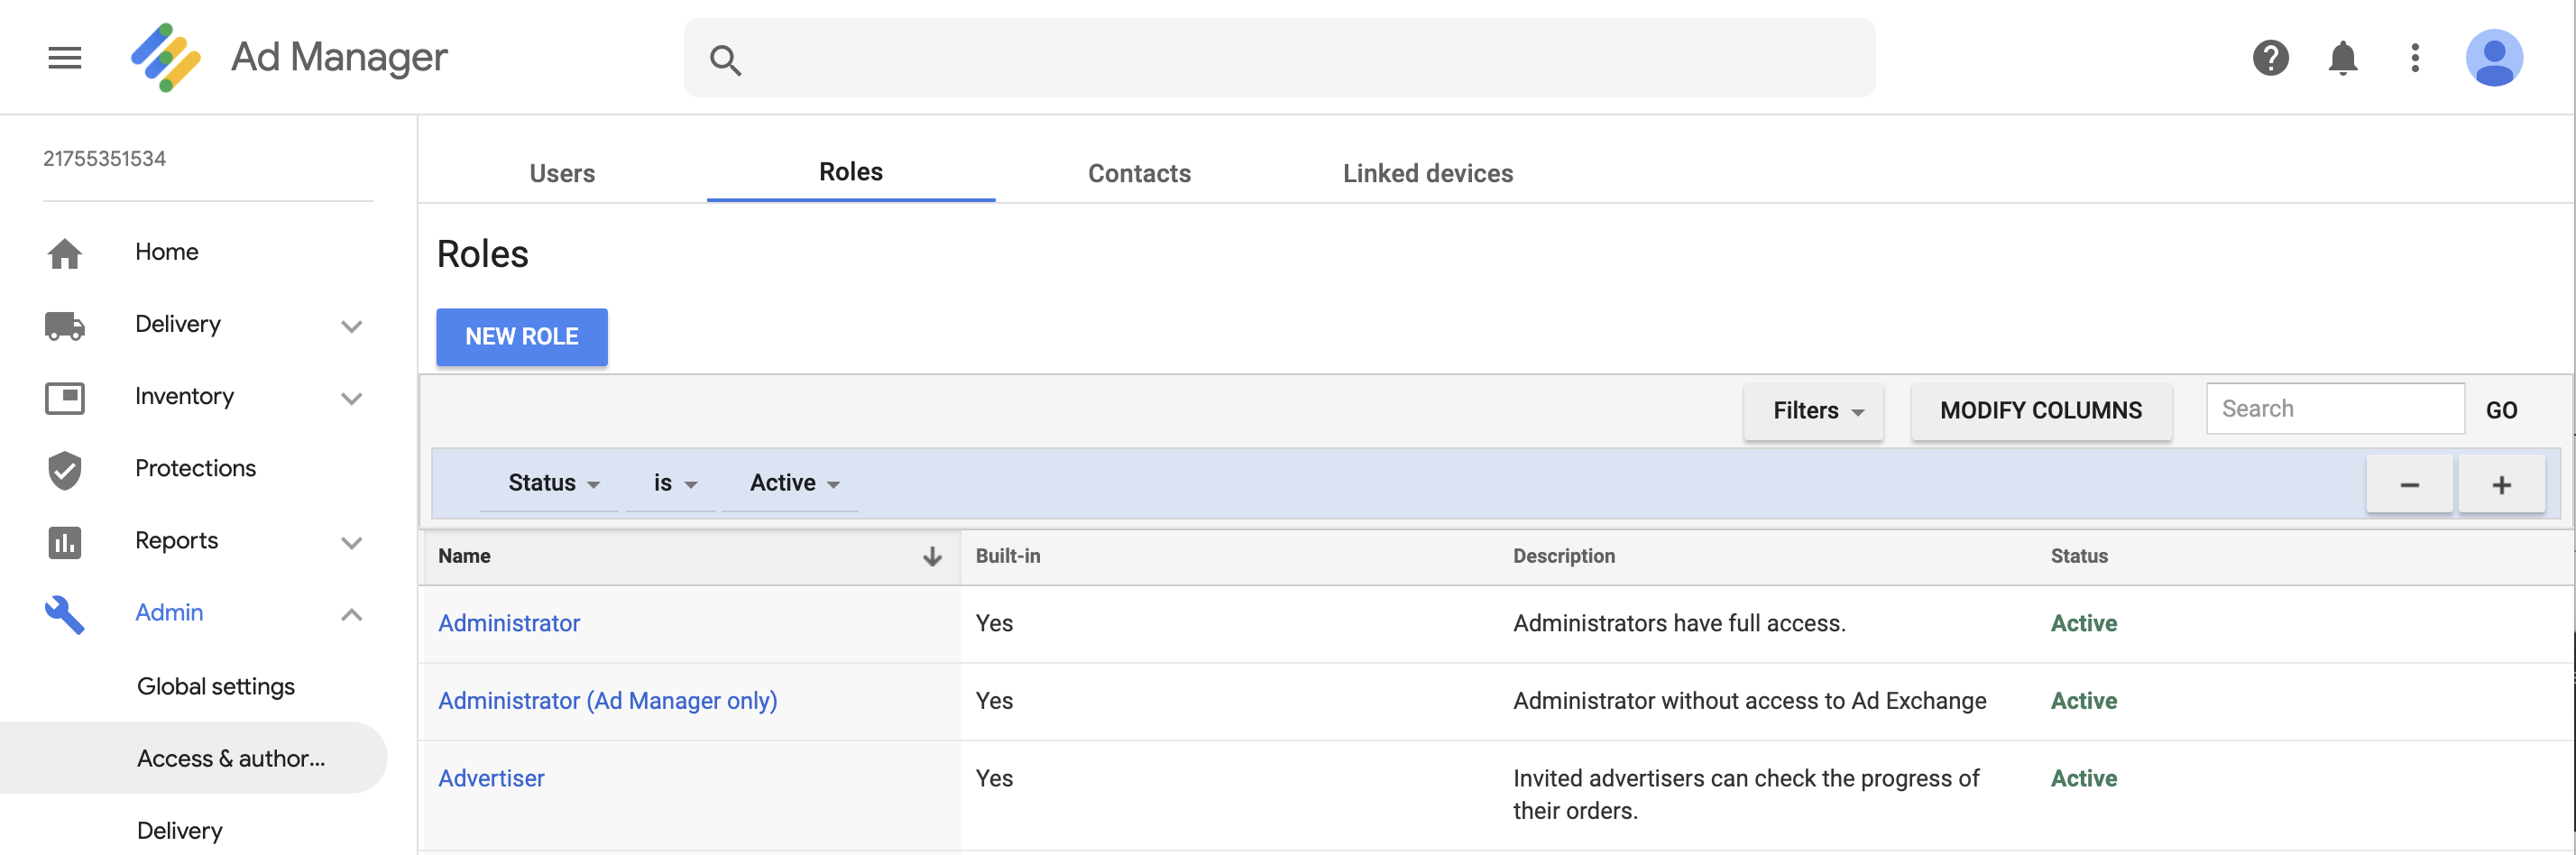Open the Status filter field dropdown
Screen dimensions: 2576x855
[x=551, y=483]
